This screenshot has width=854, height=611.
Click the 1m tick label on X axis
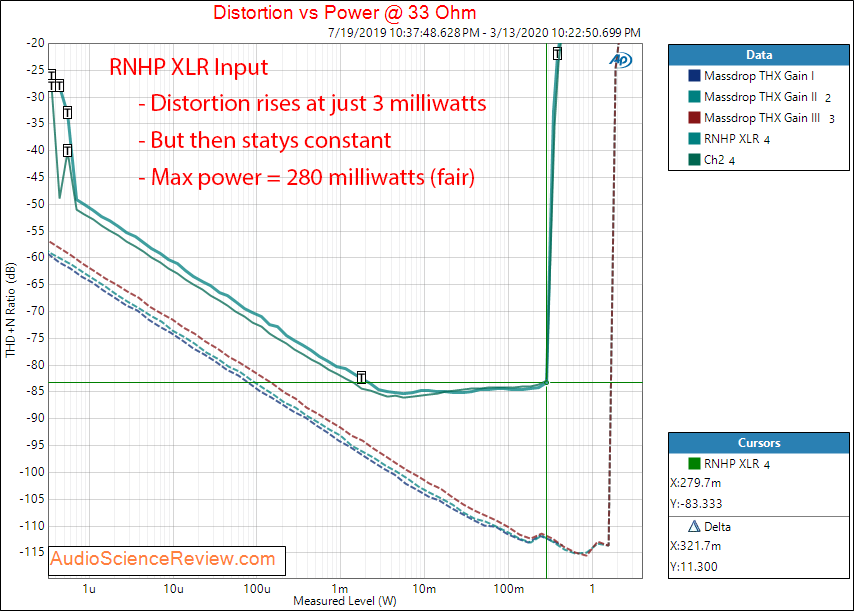[x=340, y=589]
